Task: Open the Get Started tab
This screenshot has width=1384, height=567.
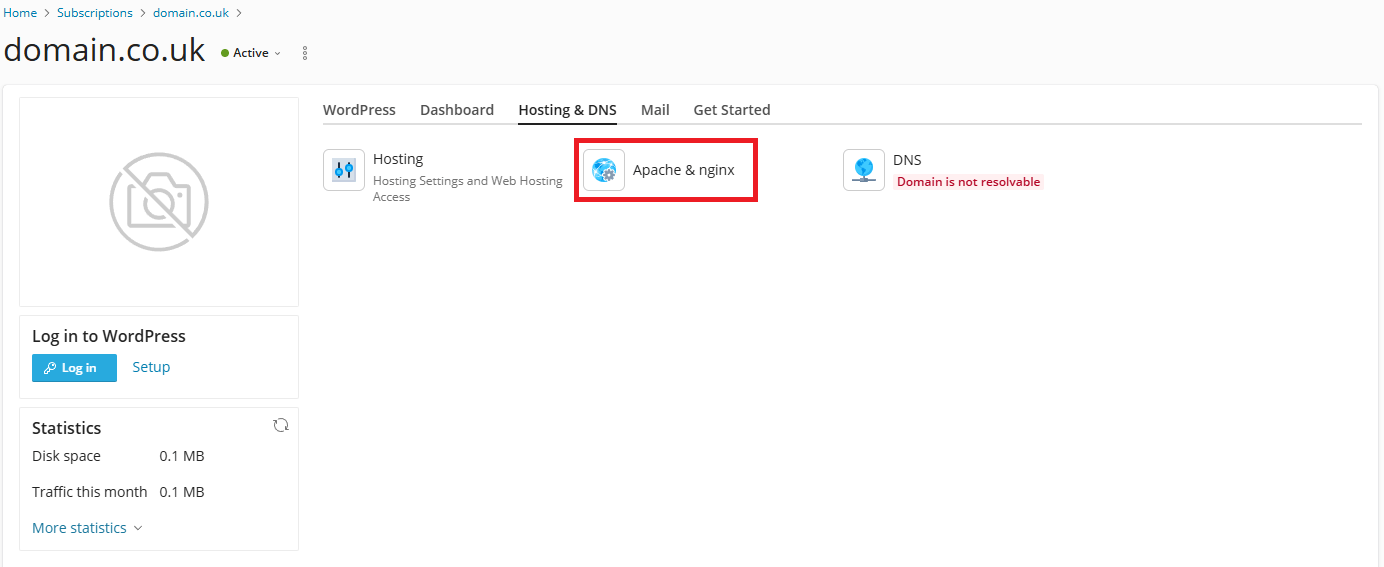Action: 732,110
